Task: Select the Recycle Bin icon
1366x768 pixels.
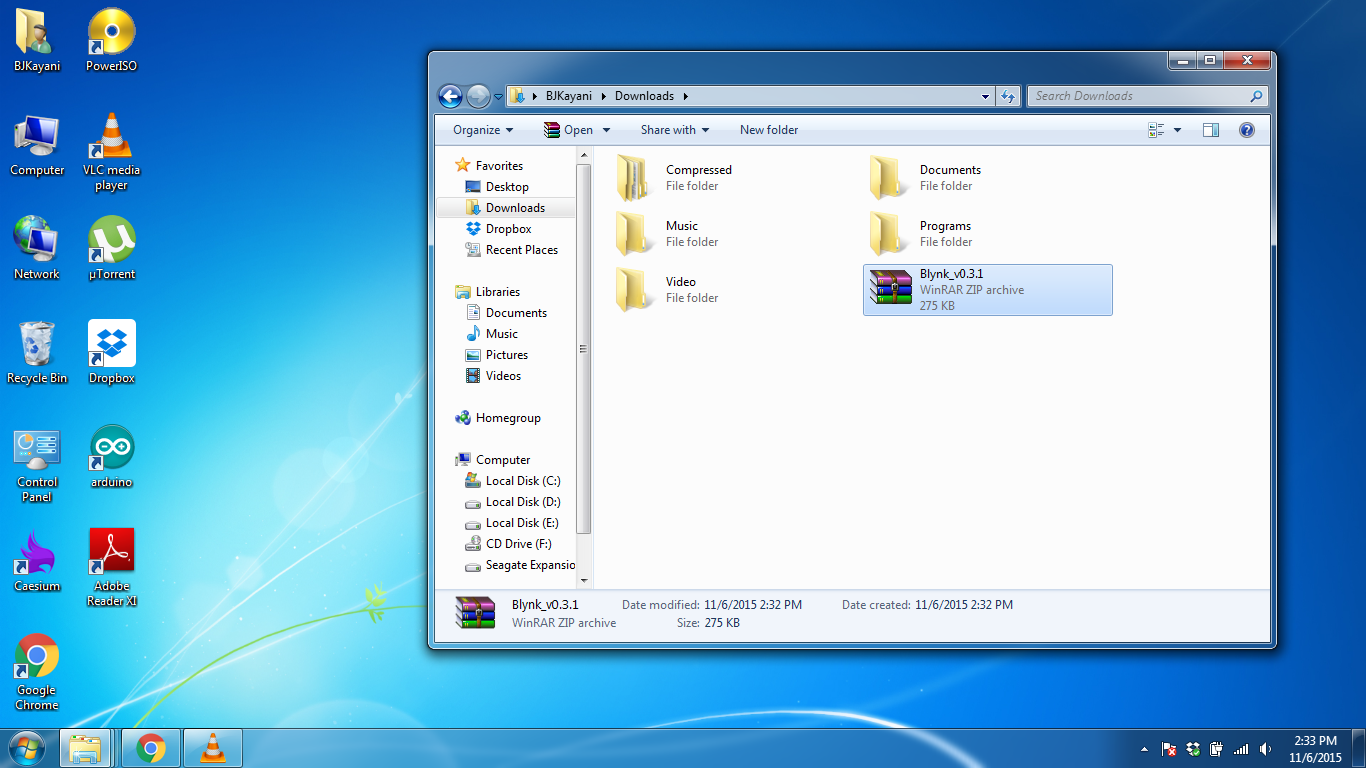Action: pos(37,352)
